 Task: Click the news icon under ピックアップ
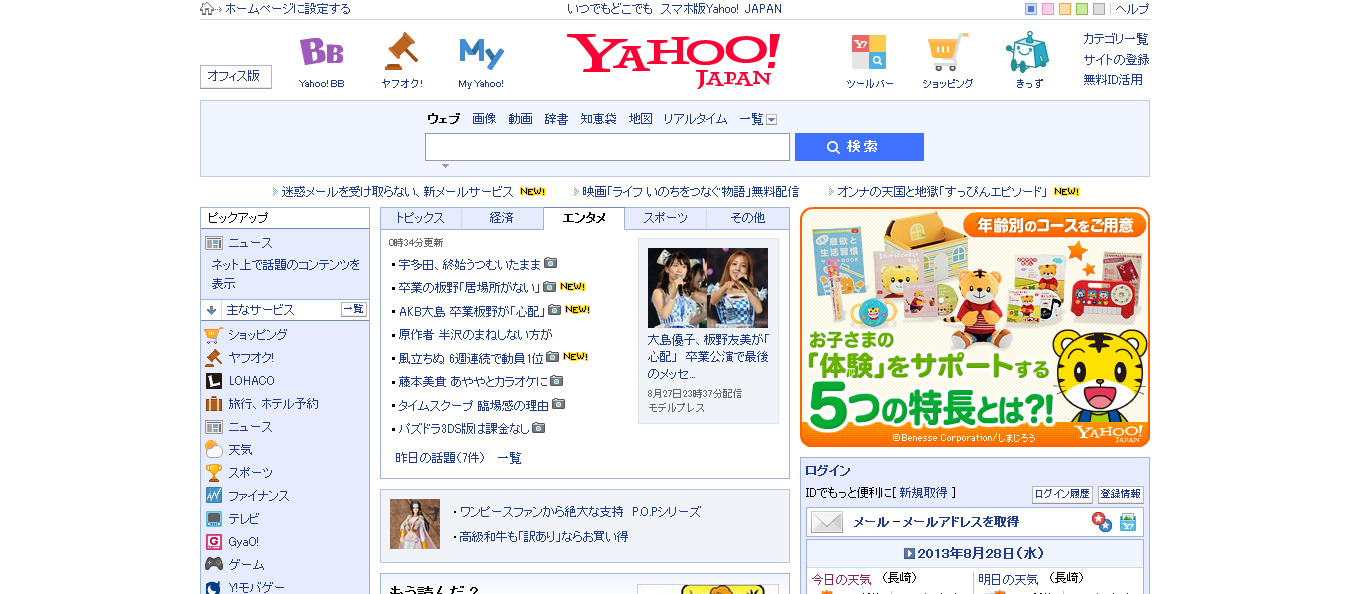[213, 243]
